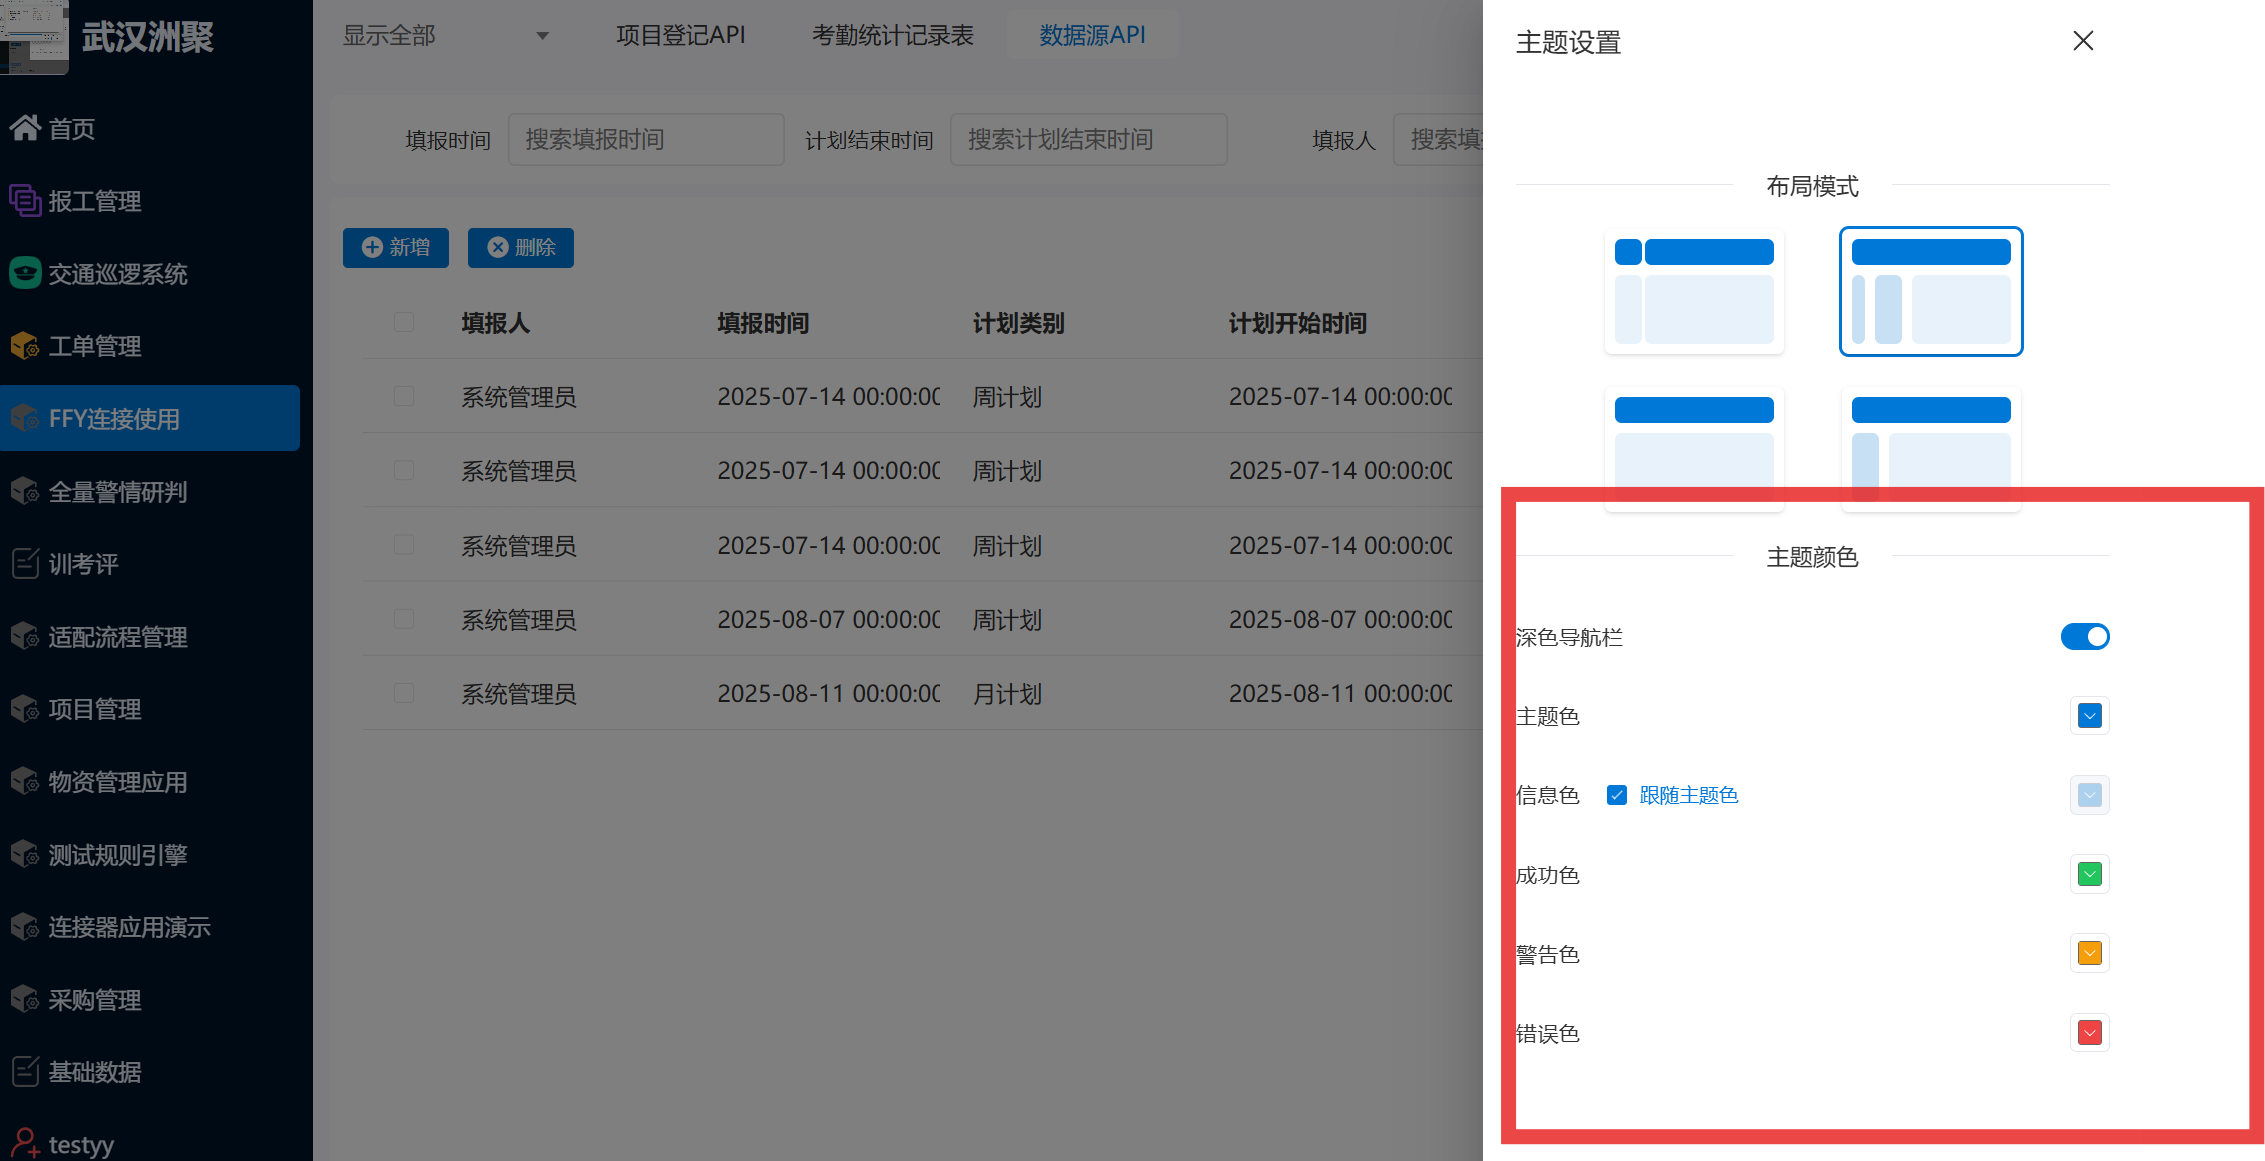This screenshot has width=2265, height=1161.
Task: Open the 成功色 green color dropdown
Action: click(x=2089, y=875)
